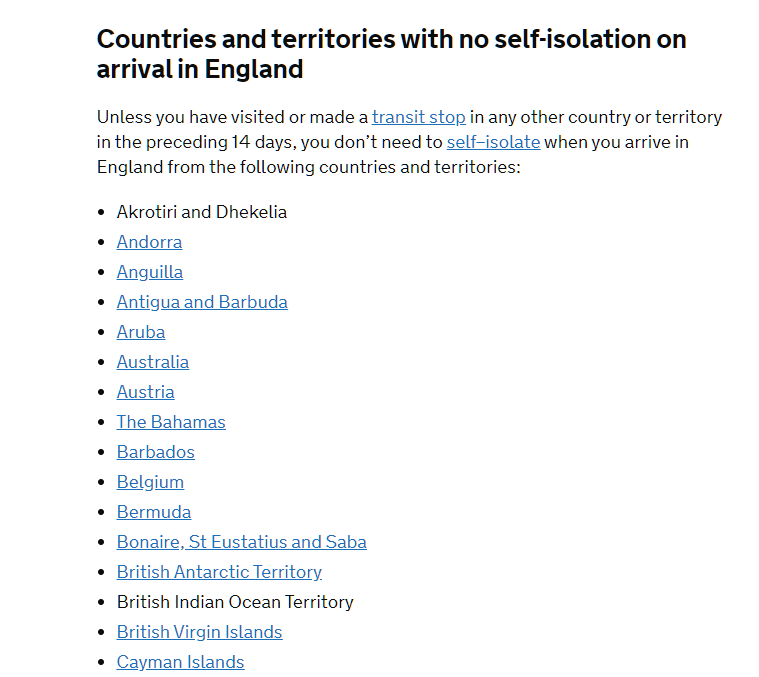This screenshot has width=759, height=677.
Task: Select the Cayman Islands link
Action: click(180, 662)
